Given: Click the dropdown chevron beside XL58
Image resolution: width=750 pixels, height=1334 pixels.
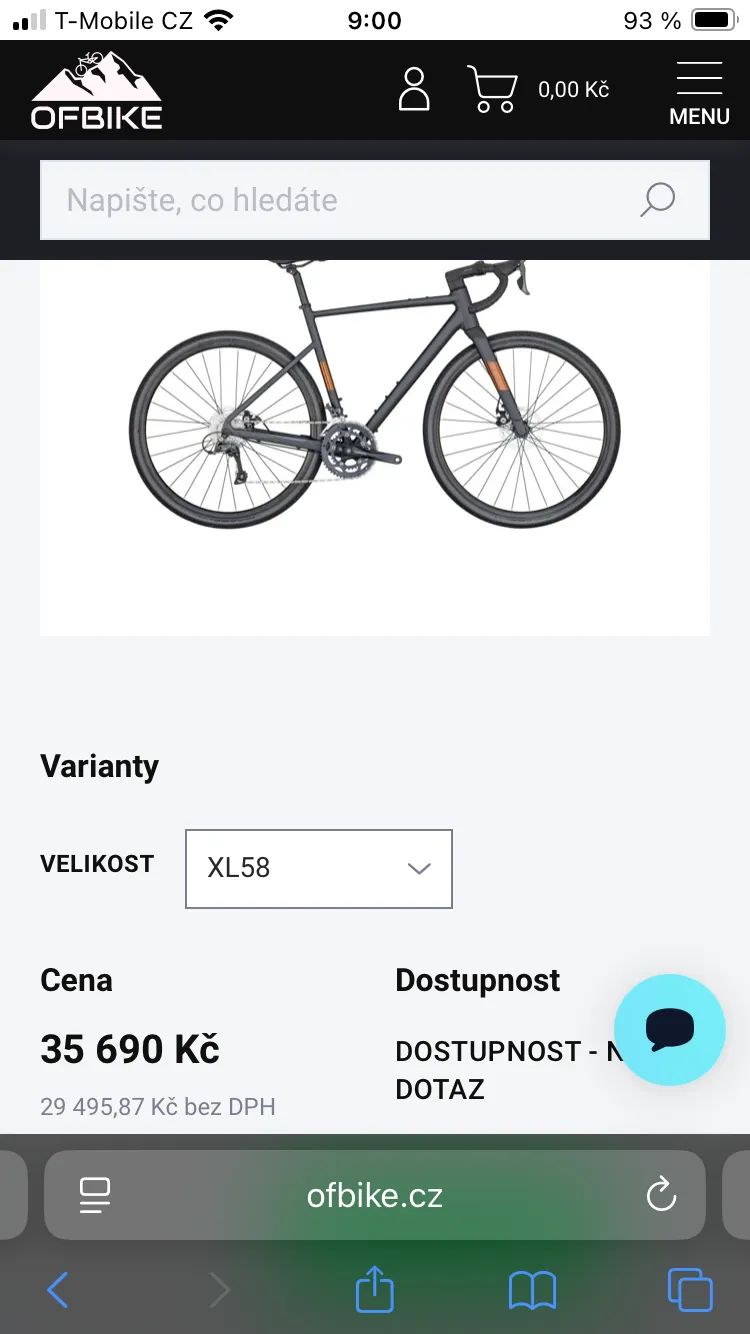Looking at the screenshot, I should tap(419, 868).
